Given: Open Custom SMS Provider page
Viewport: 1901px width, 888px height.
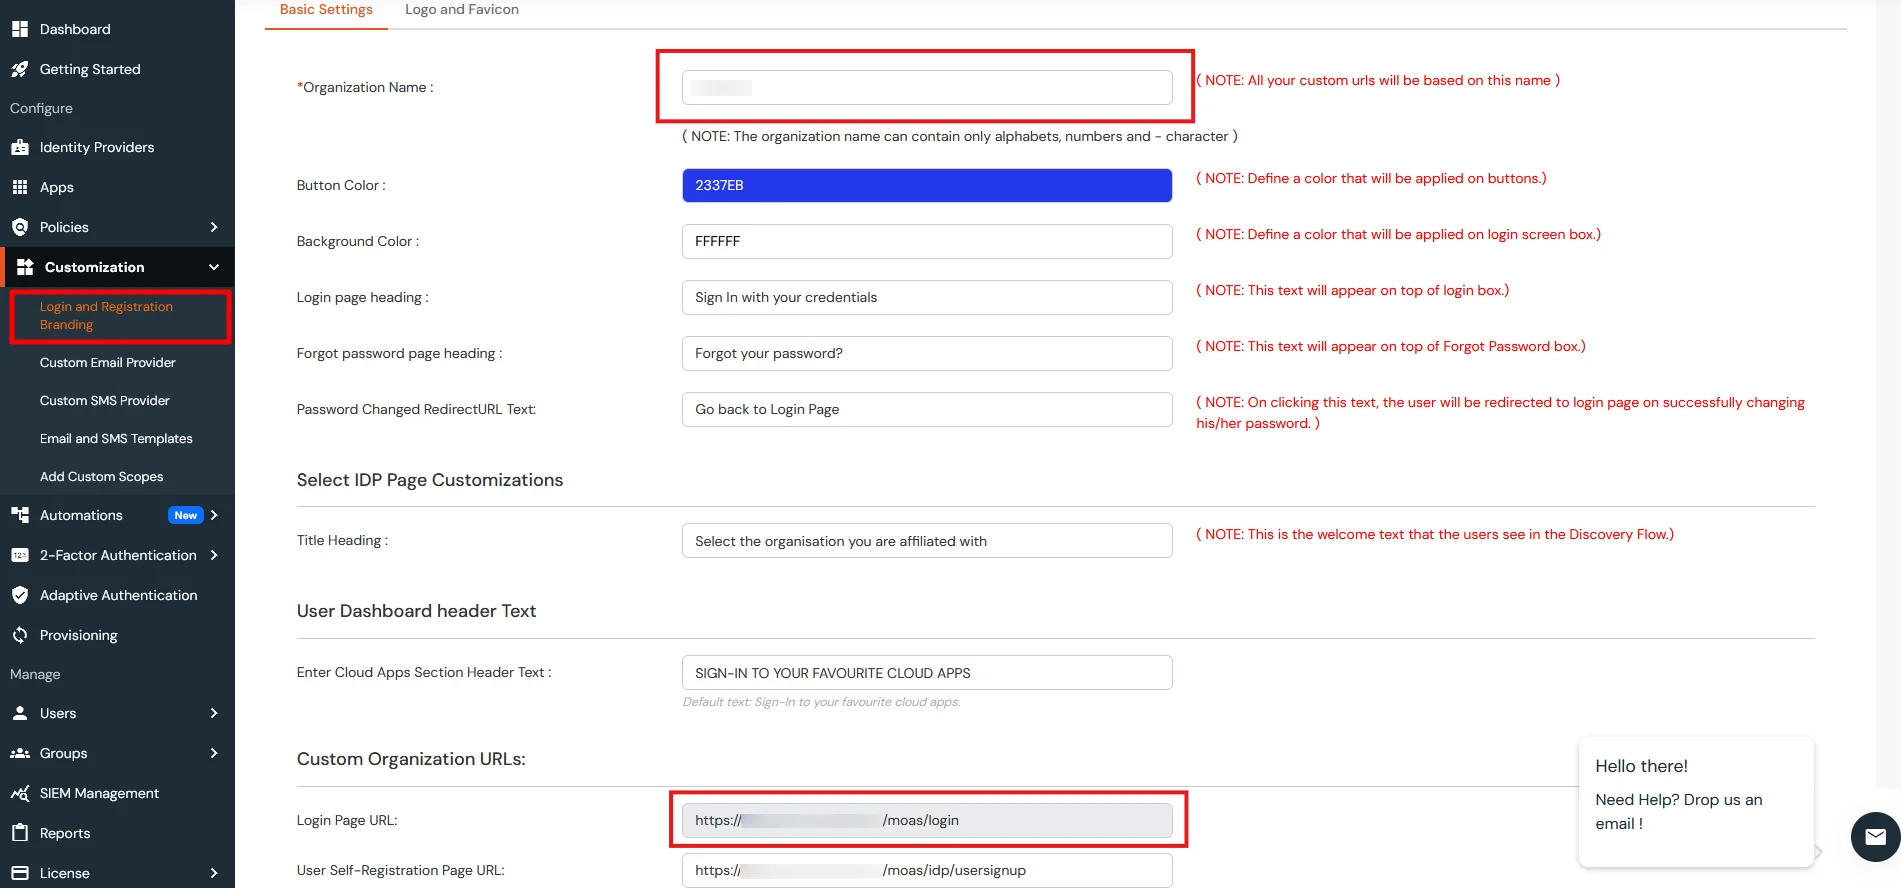Looking at the screenshot, I should [105, 400].
